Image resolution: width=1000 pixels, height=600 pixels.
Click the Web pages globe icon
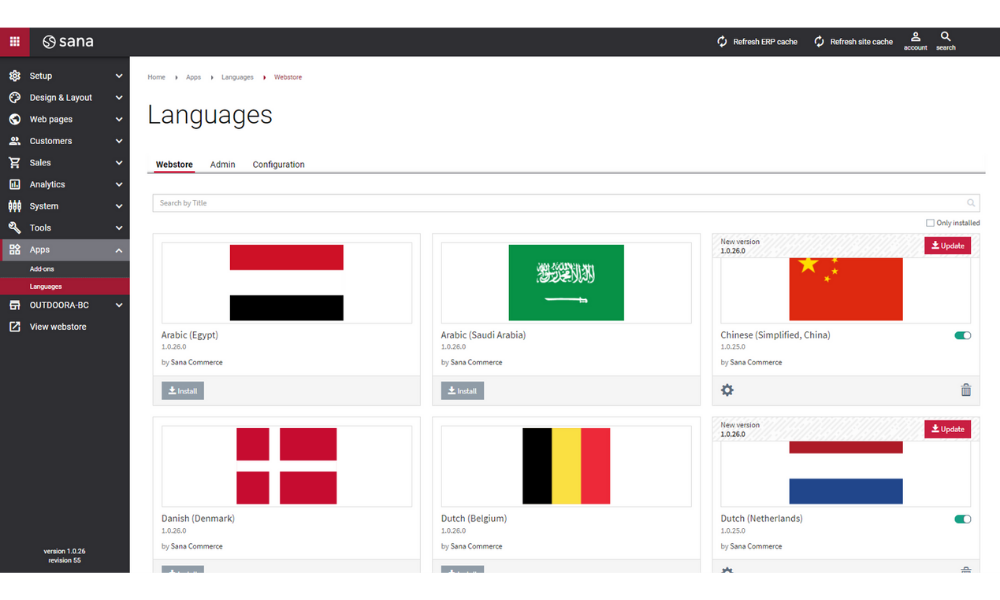(x=15, y=119)
